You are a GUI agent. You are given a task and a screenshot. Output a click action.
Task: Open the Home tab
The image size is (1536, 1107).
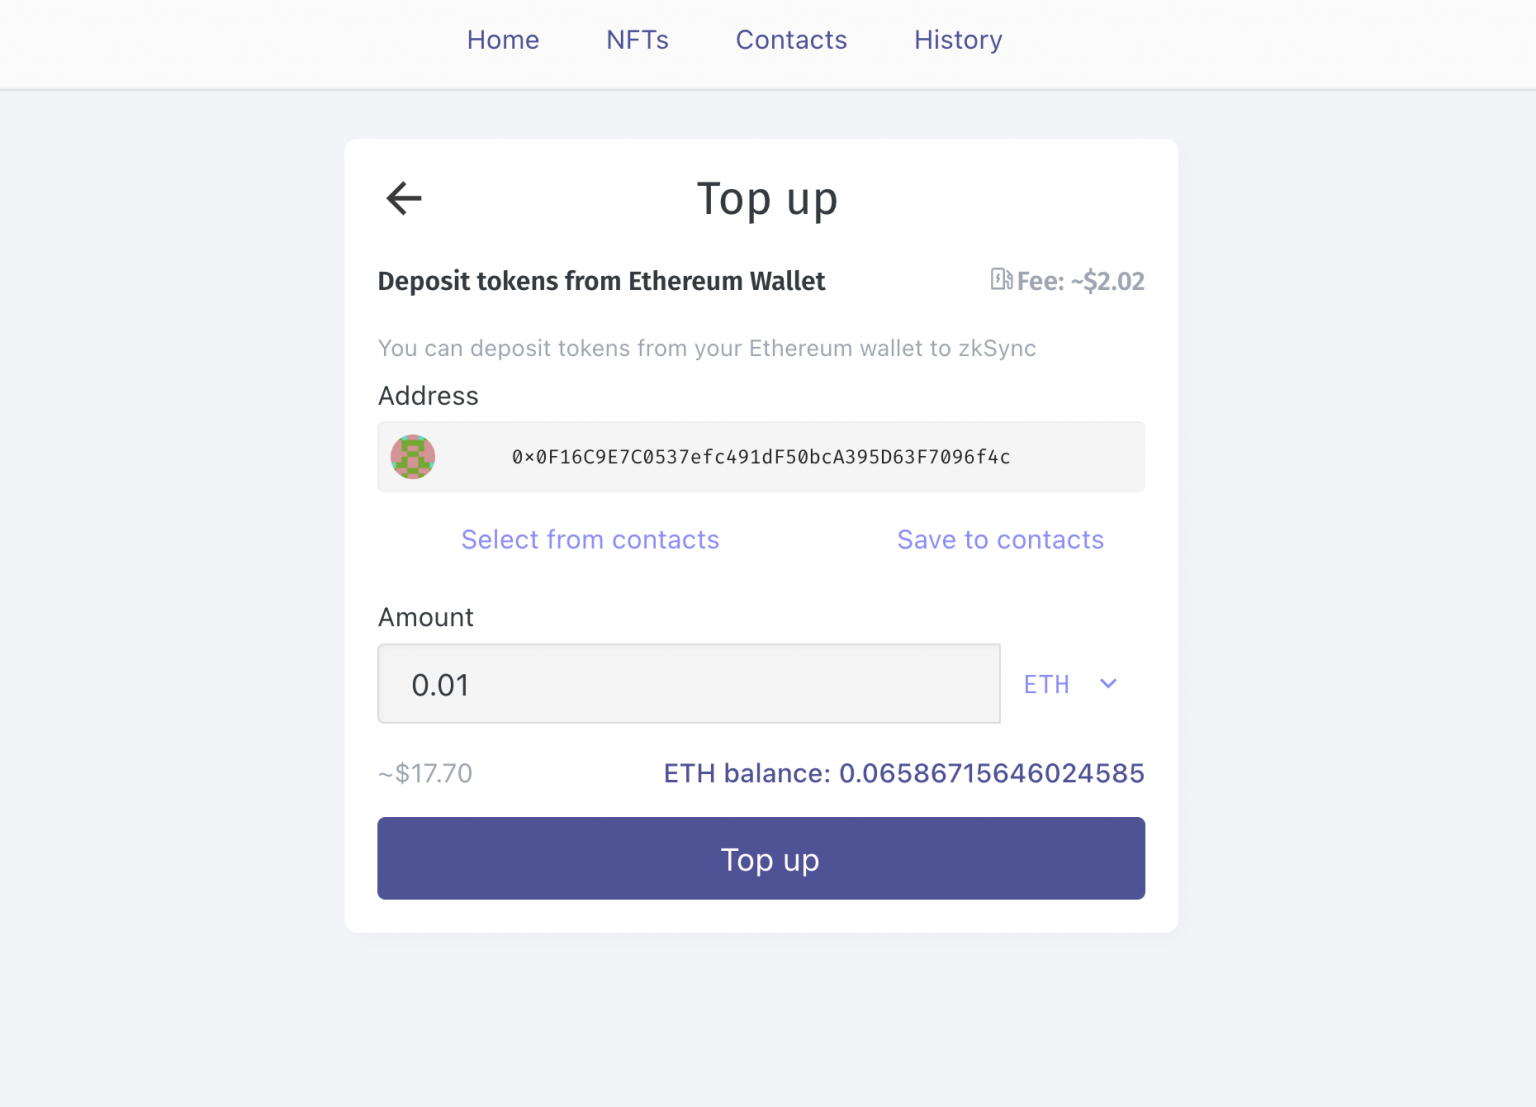tap(503, 40)
